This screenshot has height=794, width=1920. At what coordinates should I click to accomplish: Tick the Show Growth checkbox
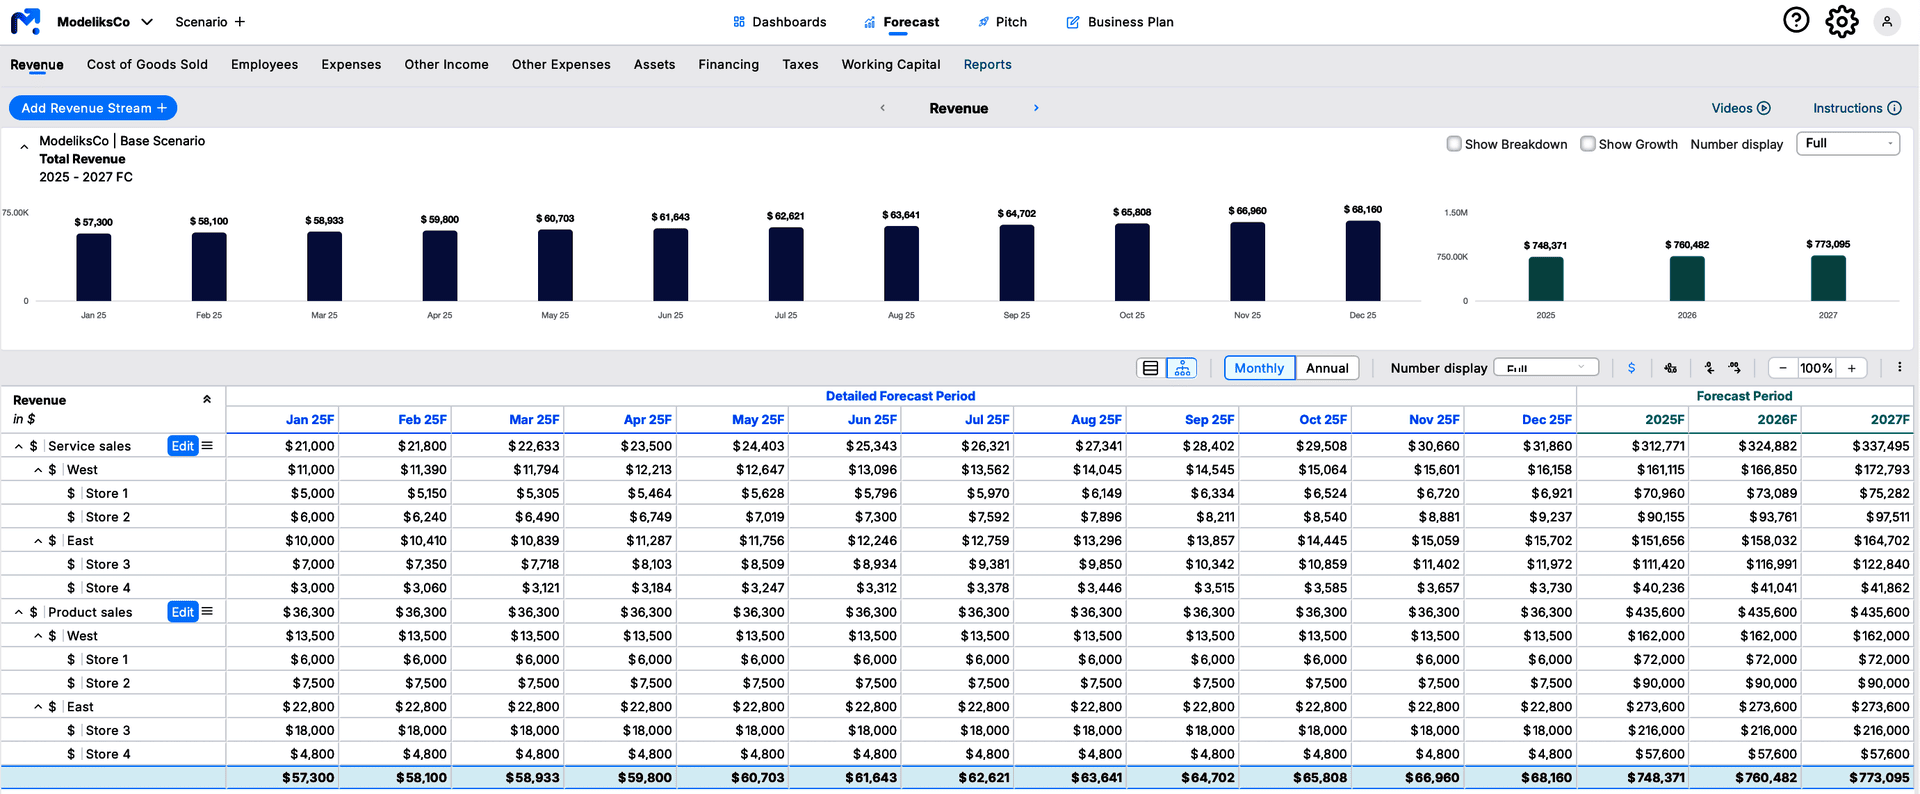[1588, 144]
